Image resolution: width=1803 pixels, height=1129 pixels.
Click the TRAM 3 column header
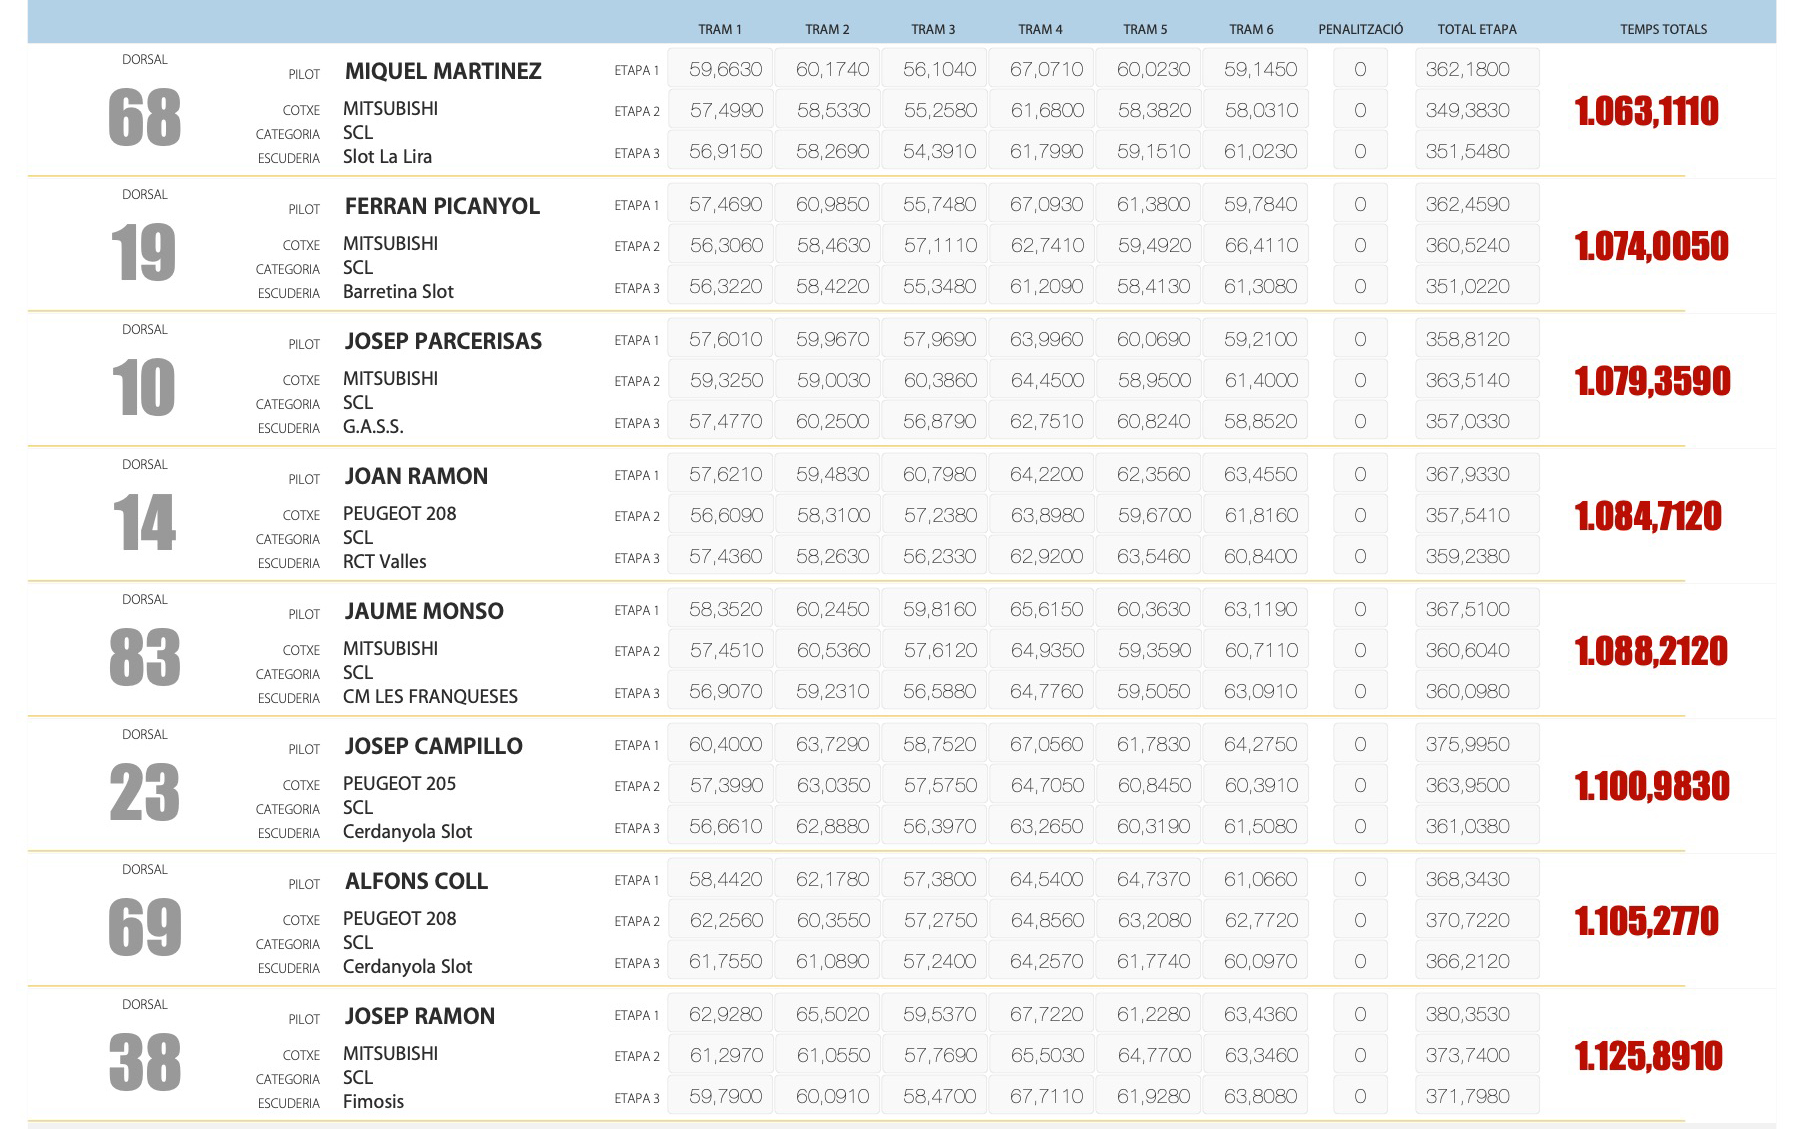pos(933,29)
